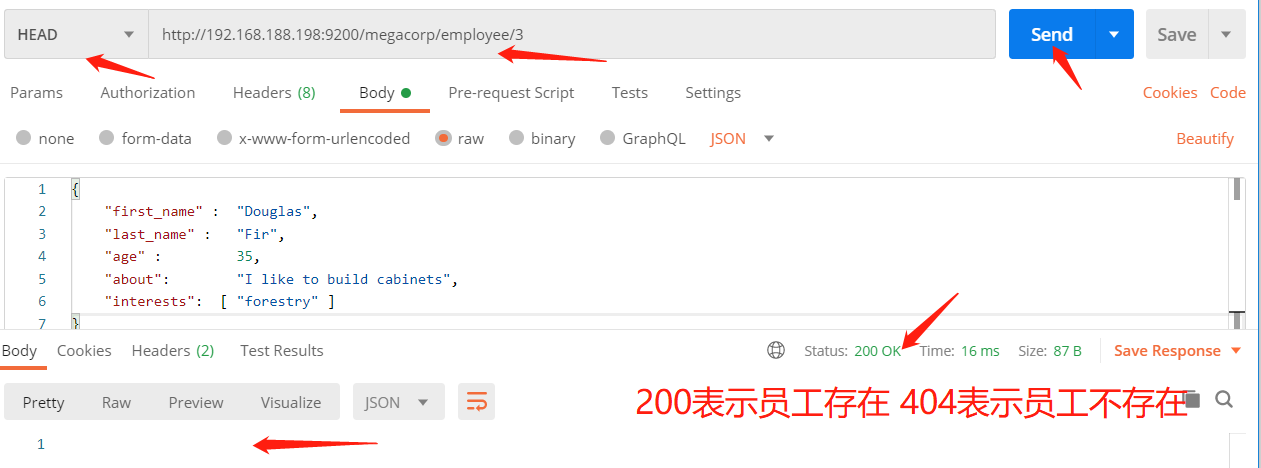1261x468 pixels.
Task: Open the Send options arrow
Action: point(1115,34)
